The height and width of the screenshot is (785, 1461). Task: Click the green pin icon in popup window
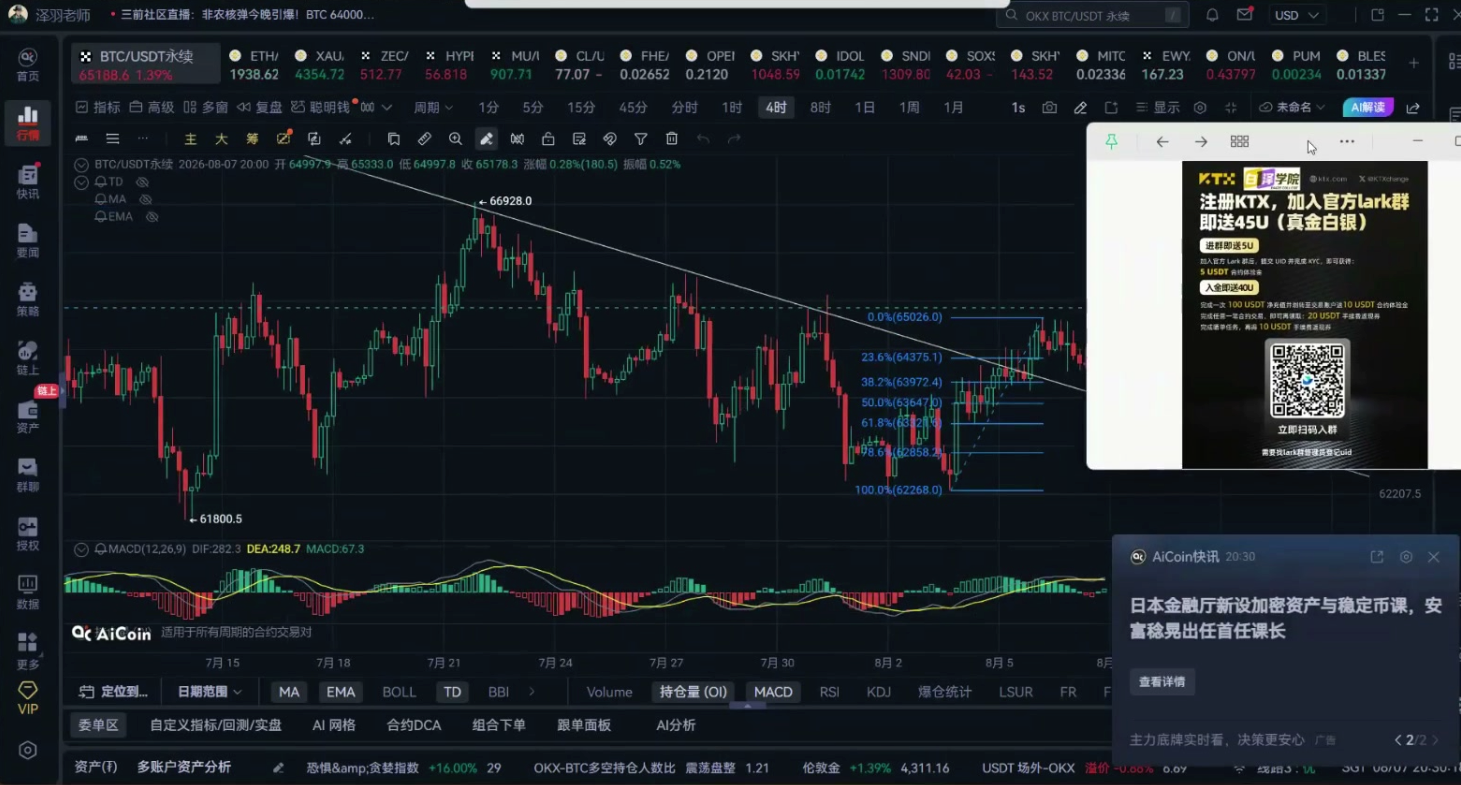[x=1111, y=142]
